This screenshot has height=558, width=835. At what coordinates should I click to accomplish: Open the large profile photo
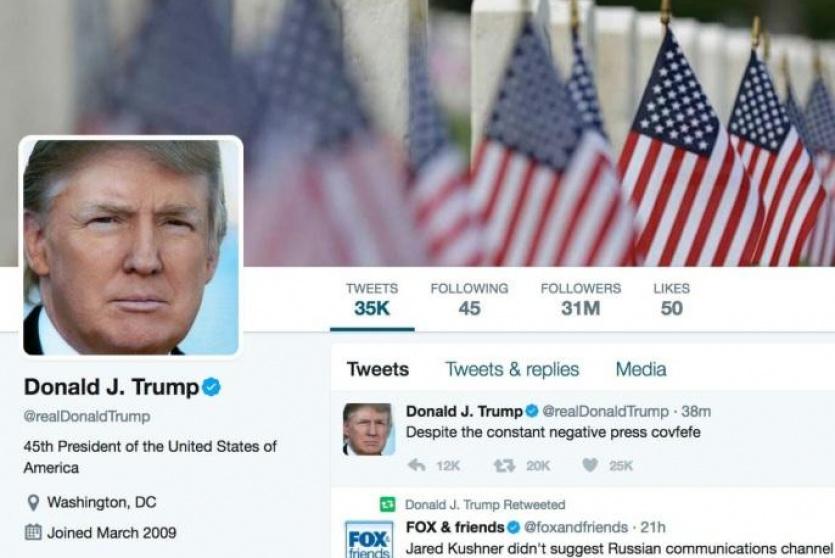click(x=131, y=247)
